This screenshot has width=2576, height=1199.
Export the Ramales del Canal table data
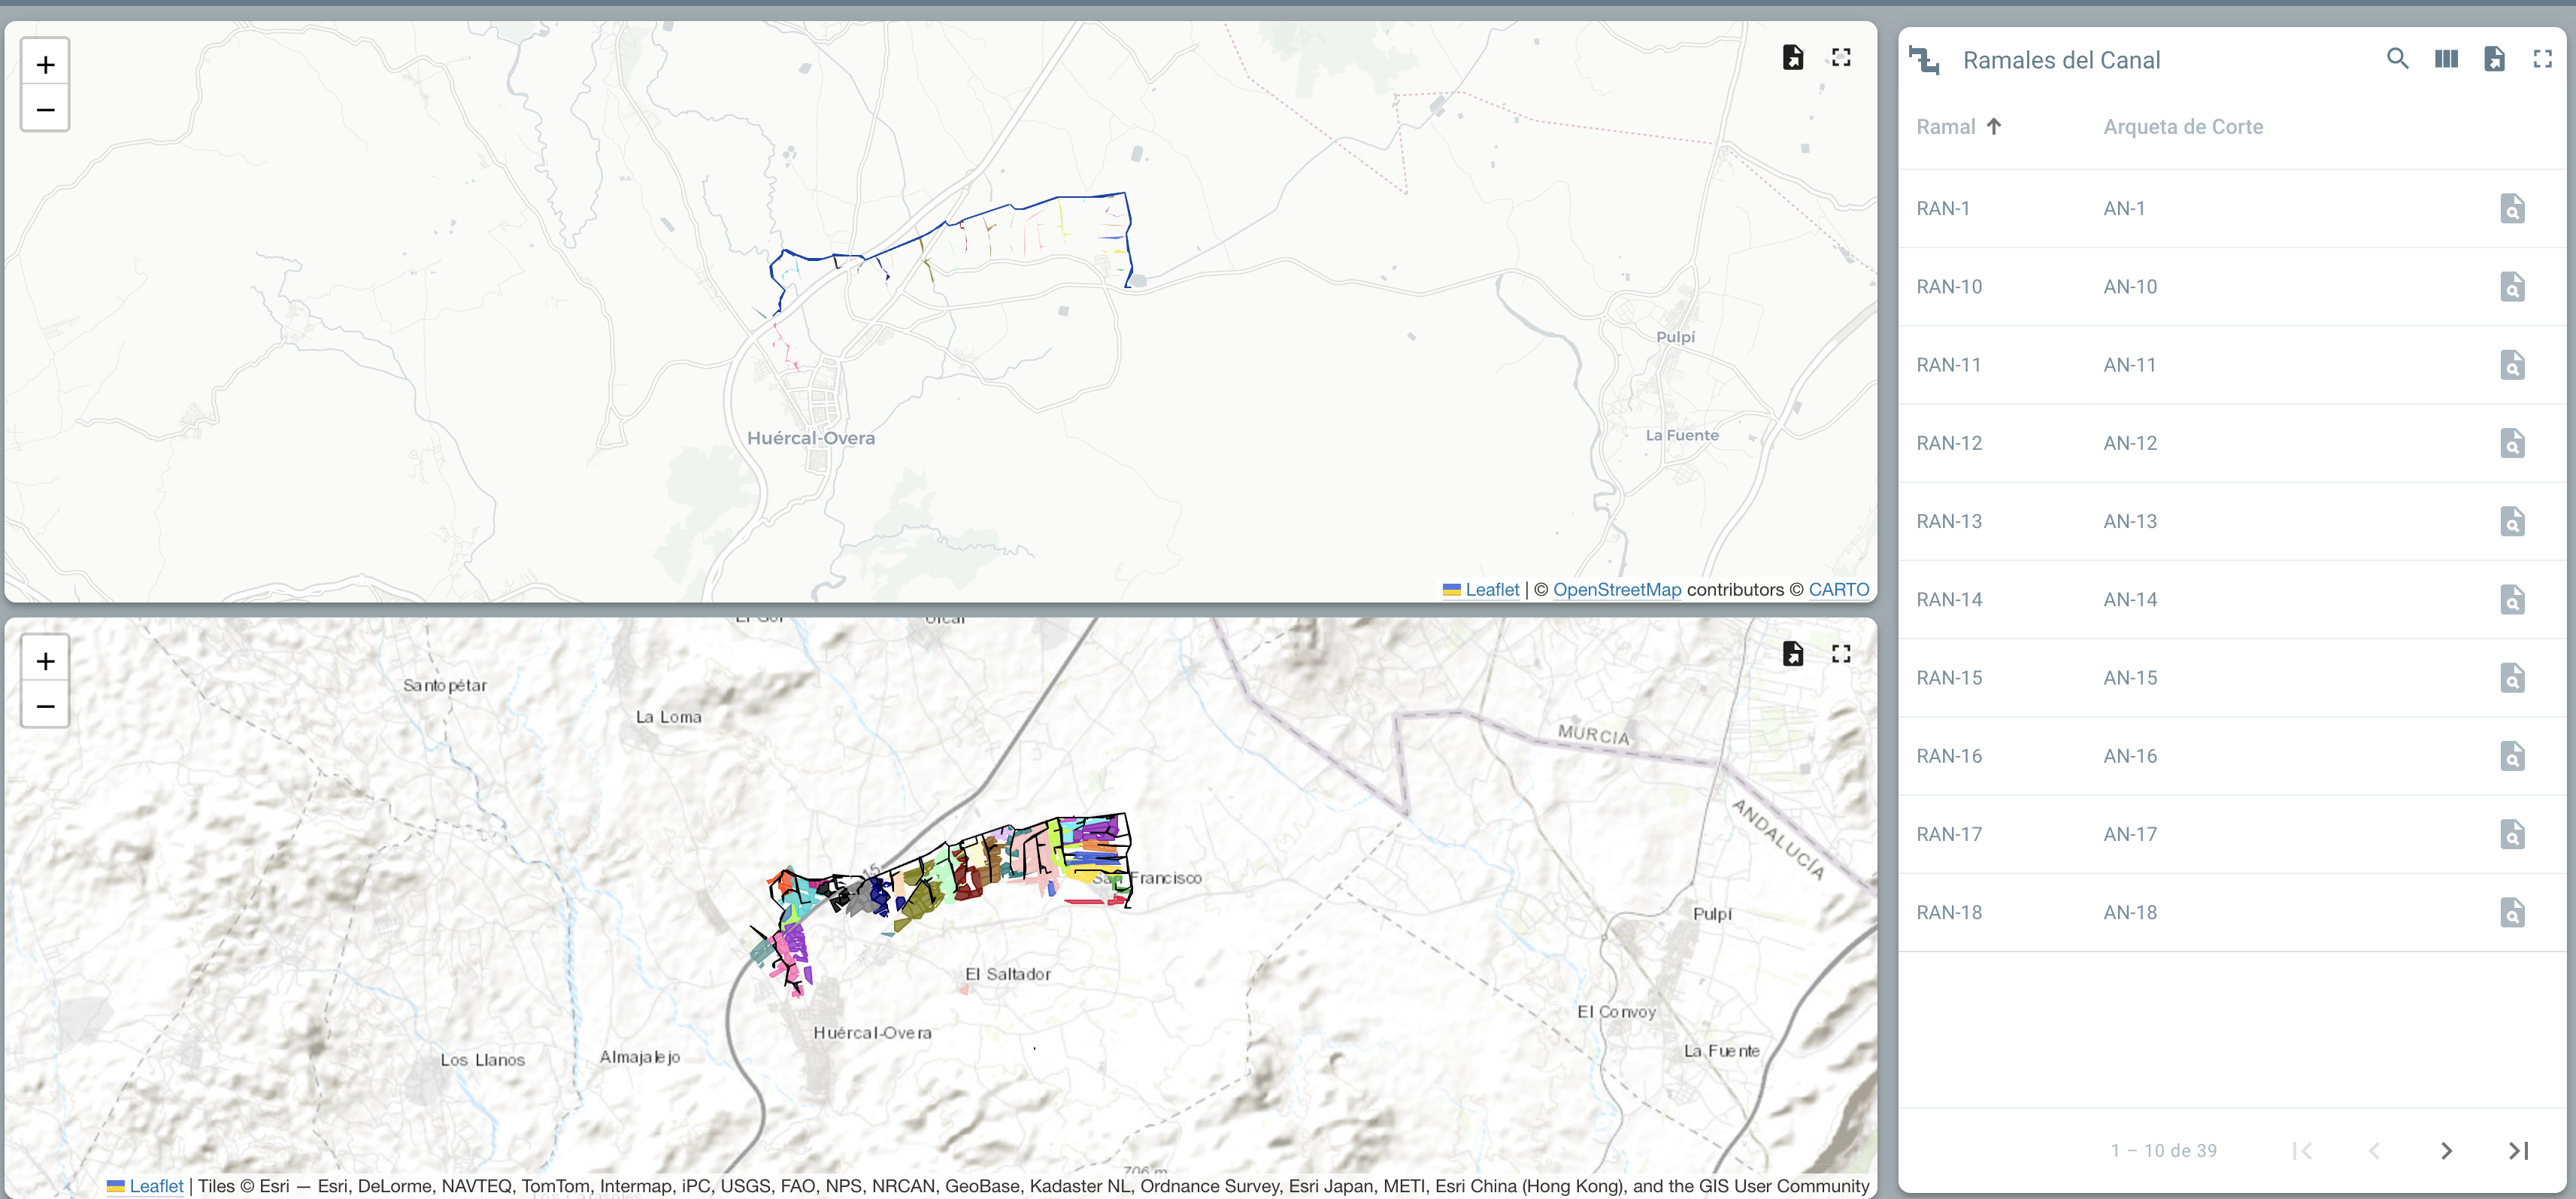[2495, 59]
